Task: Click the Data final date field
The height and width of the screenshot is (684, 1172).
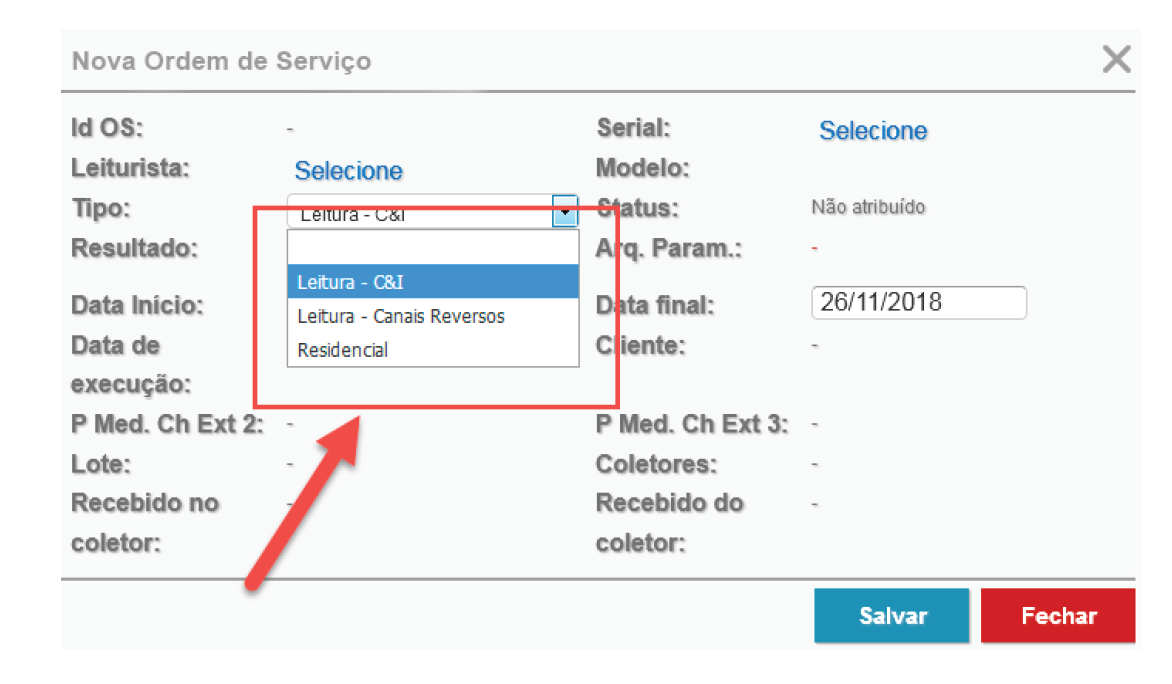Action: coord(918,303)
